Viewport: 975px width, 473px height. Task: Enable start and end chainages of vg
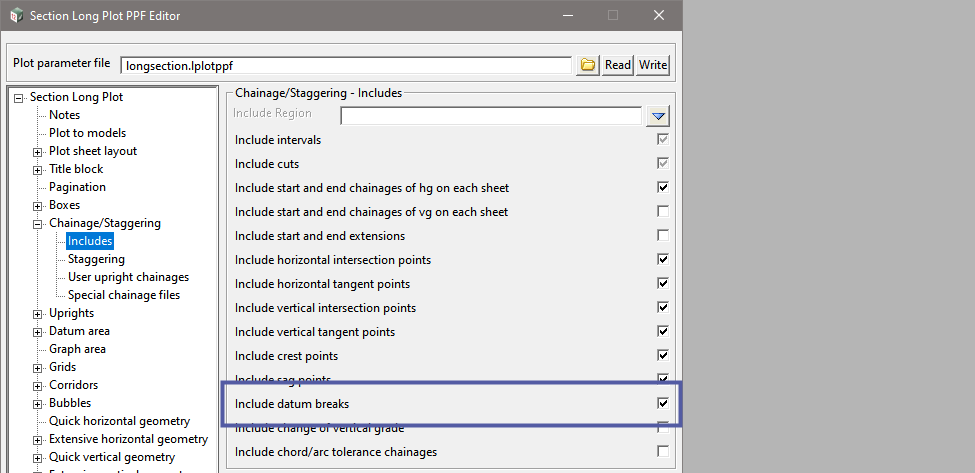(x=662, y=212)
